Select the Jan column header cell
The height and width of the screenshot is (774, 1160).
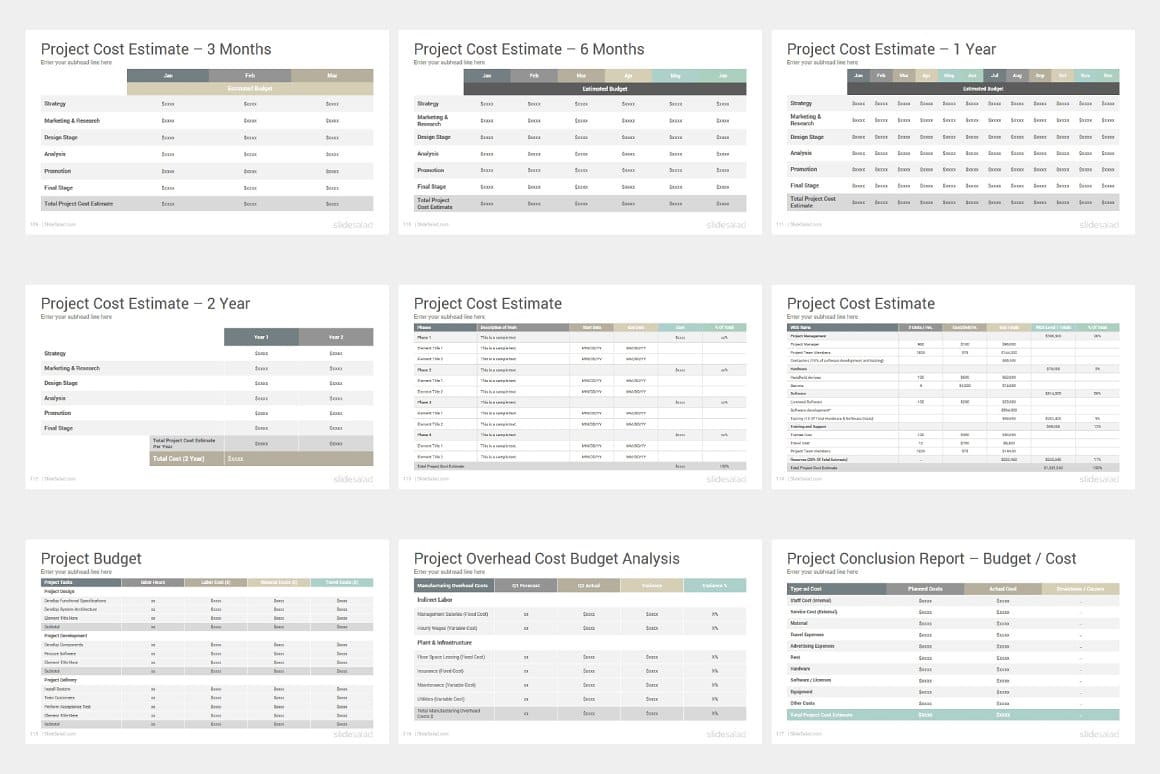point(167,75)
